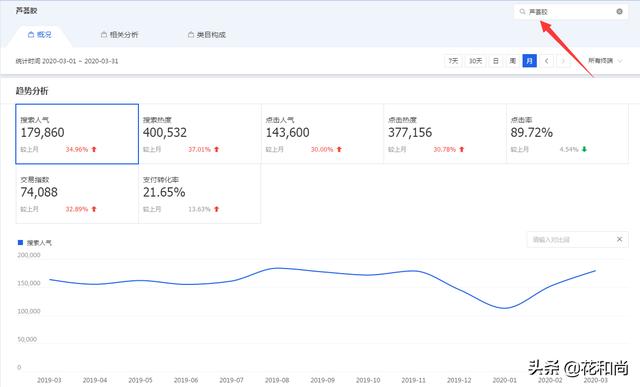Choose the 日 (day) granularity
This screenshot has height=387, width=640.
496,61
